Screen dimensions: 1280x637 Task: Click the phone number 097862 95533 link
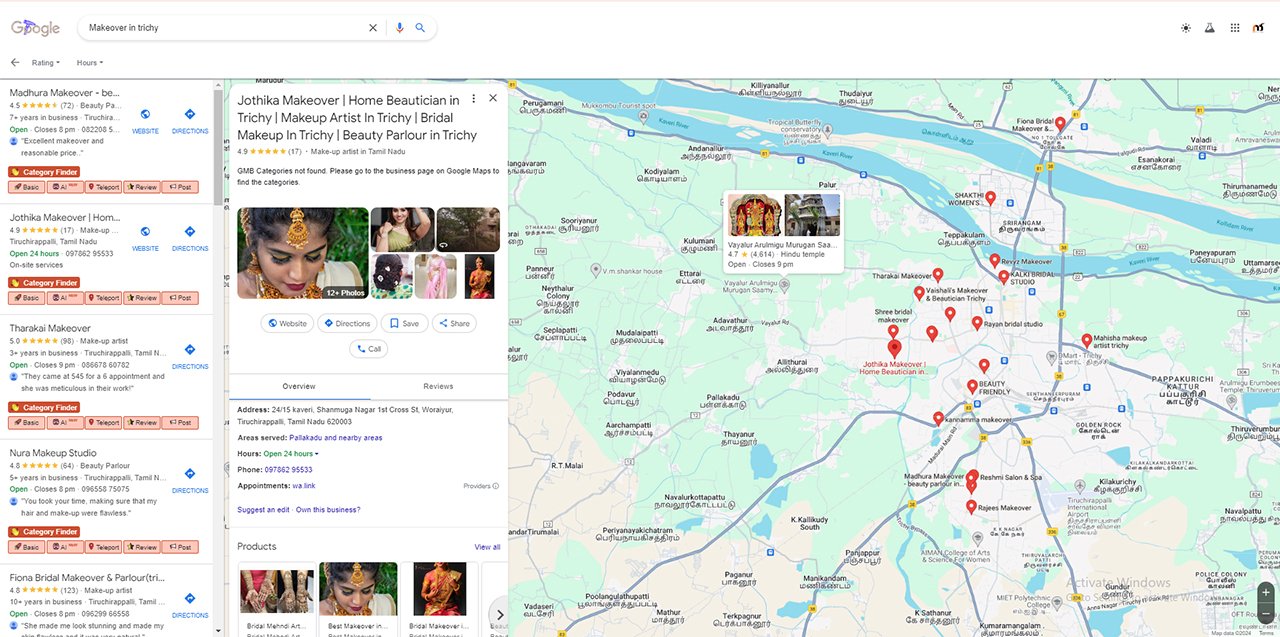tap(289, 470)
